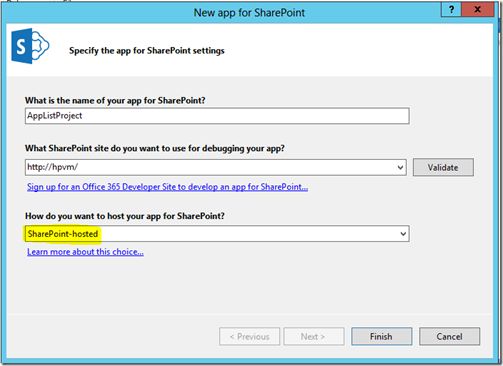
Task: Cancel the new app wizard
Action: [x=449, y=336]
